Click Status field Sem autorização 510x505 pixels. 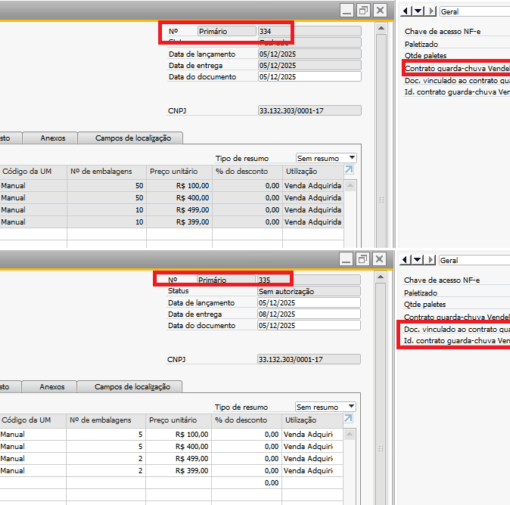309,291
